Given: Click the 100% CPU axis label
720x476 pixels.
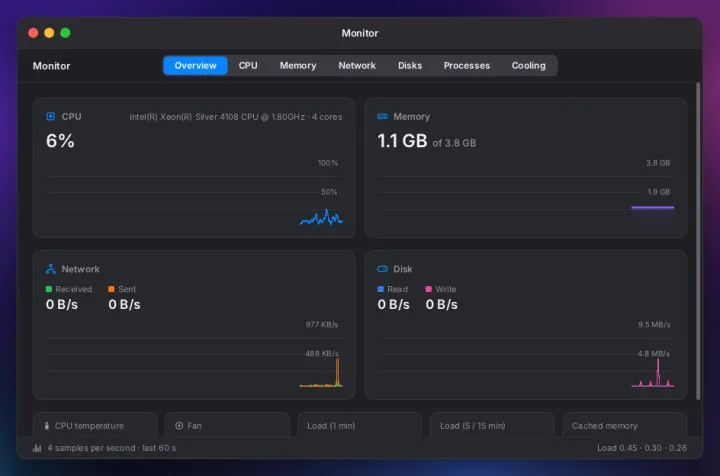Looking at the screenshot, I should pos(328,163).
